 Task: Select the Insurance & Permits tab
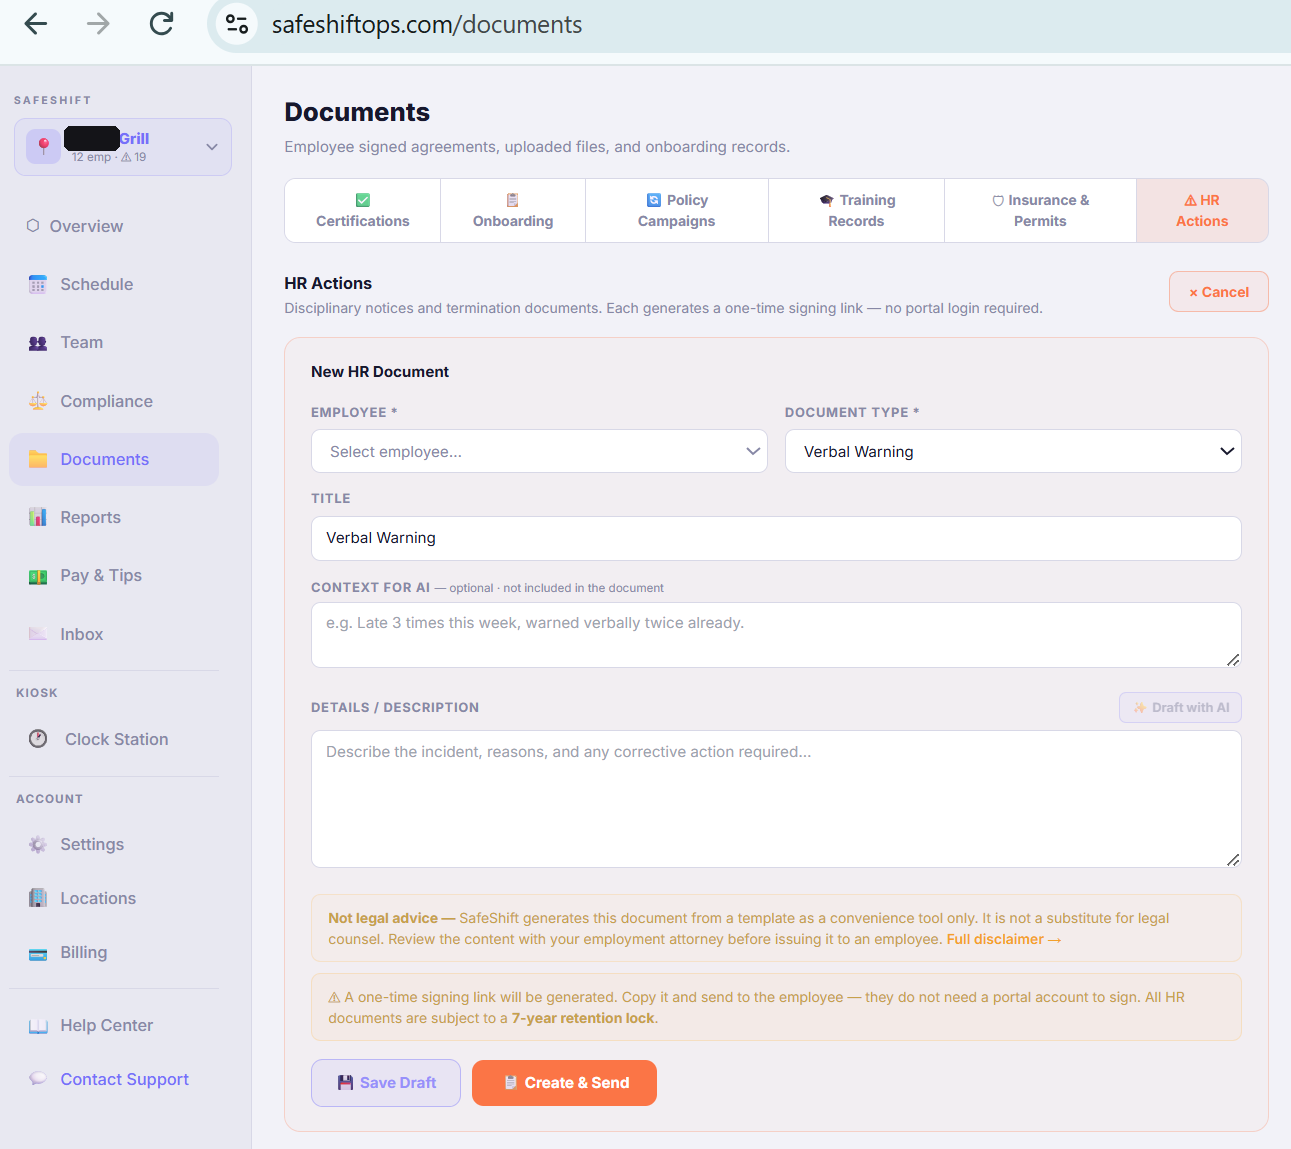[x=1040, y=211]
